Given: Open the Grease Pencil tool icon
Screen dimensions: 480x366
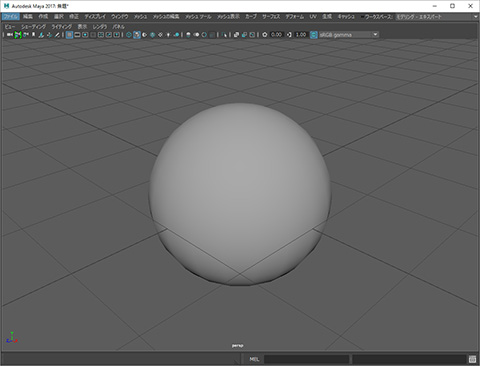Looking at the screenshot, I should pyautogui.click(x=57, y=35).
